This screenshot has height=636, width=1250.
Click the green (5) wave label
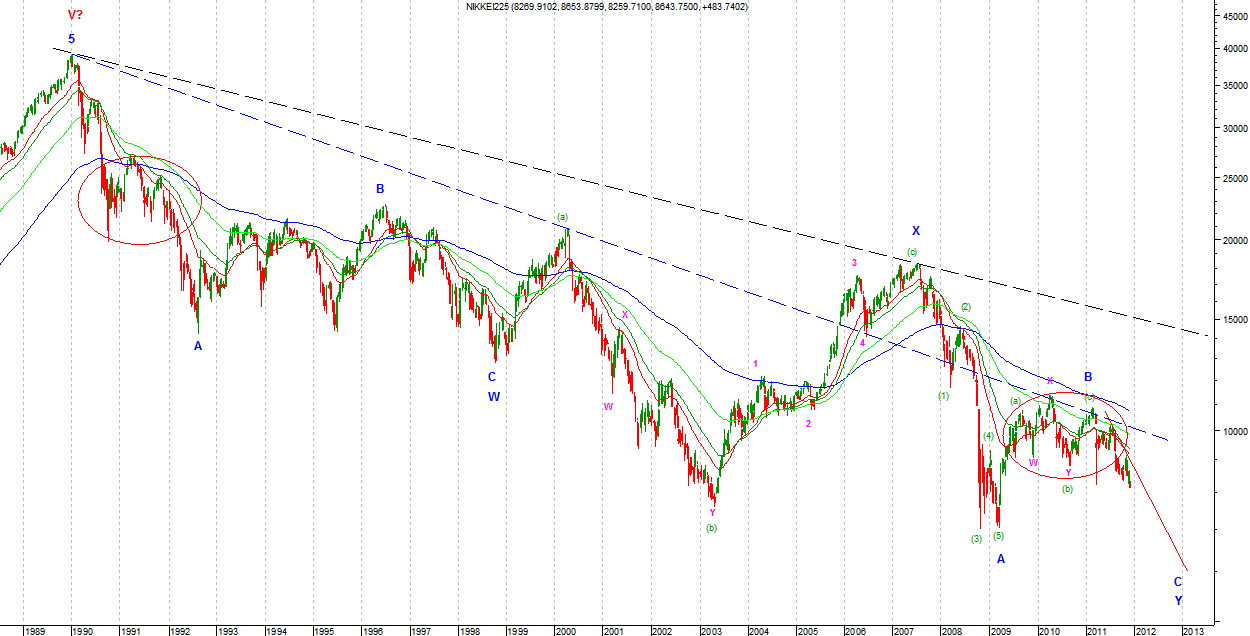998,535
